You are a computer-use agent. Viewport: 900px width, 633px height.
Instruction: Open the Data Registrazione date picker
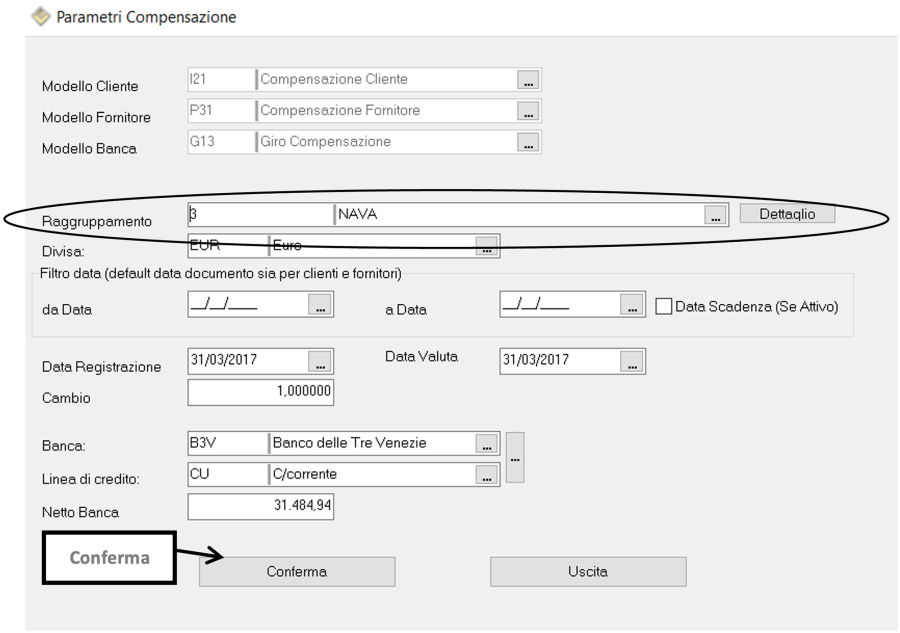[322, 361]
